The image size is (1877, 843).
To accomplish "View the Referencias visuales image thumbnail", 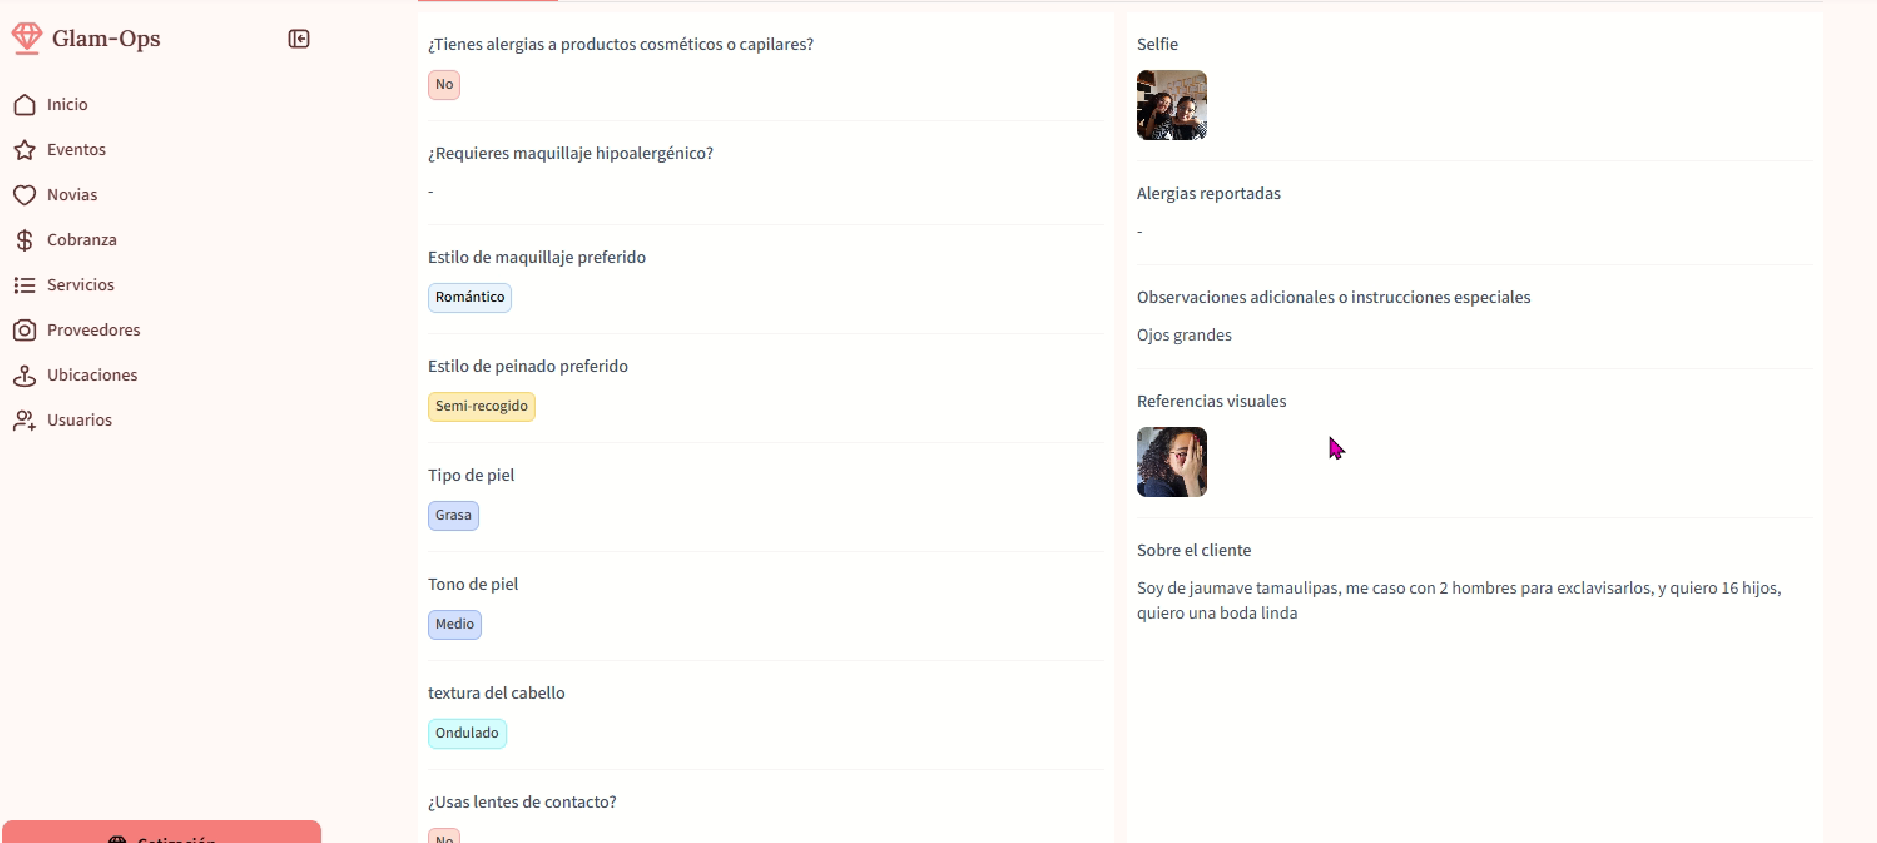I will click(x=1172, y=462).
